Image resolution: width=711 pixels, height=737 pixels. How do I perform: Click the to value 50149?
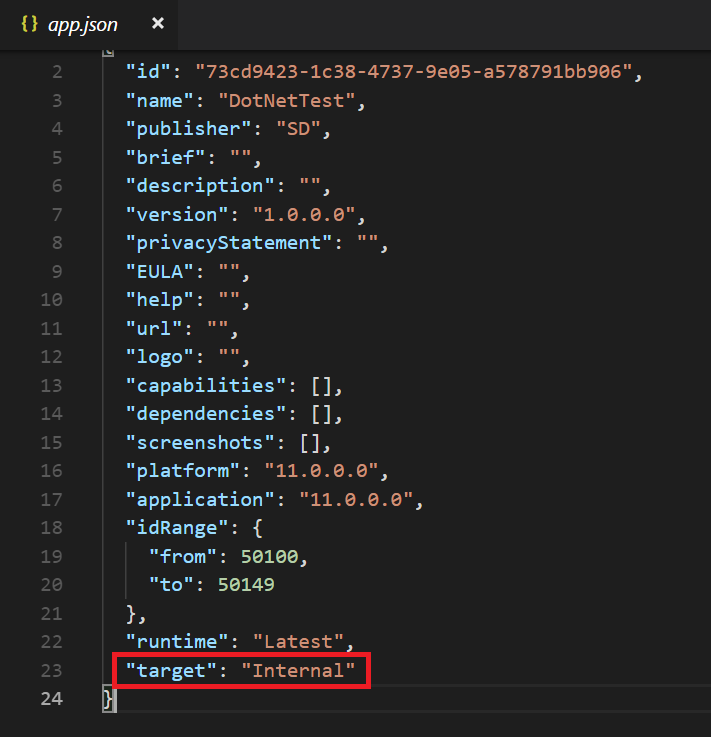coord(246,585)
